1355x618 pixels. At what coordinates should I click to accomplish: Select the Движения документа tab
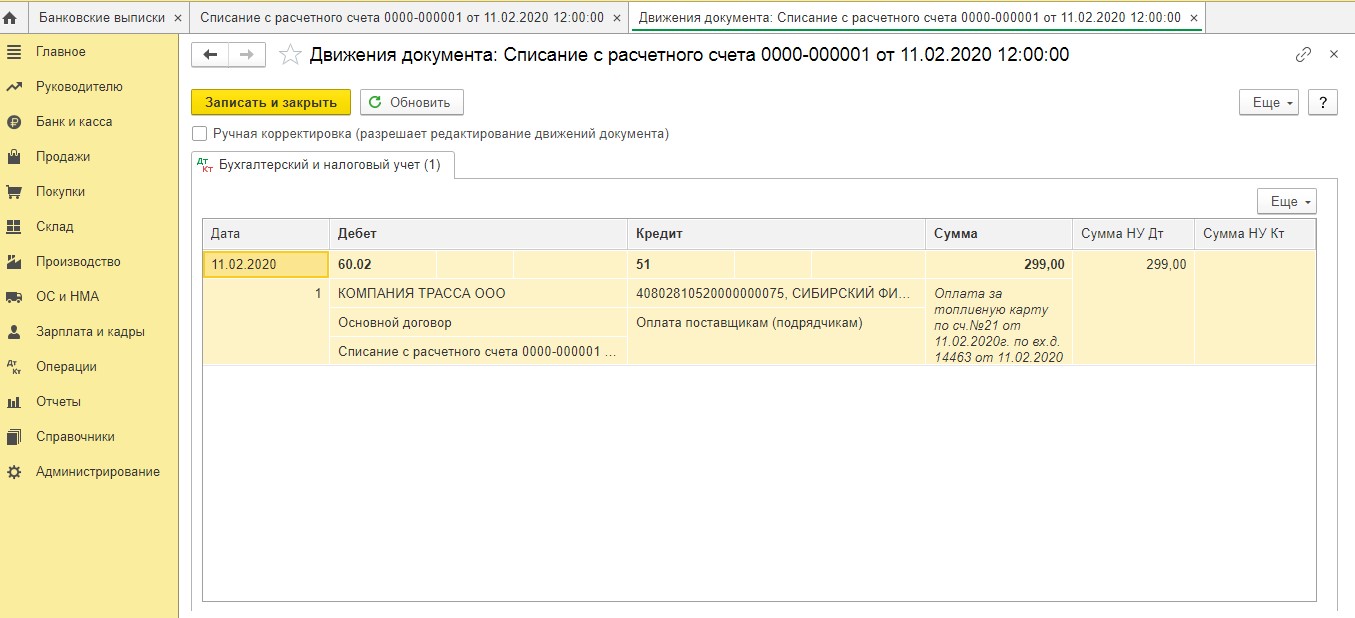click(x=909, y=18)
